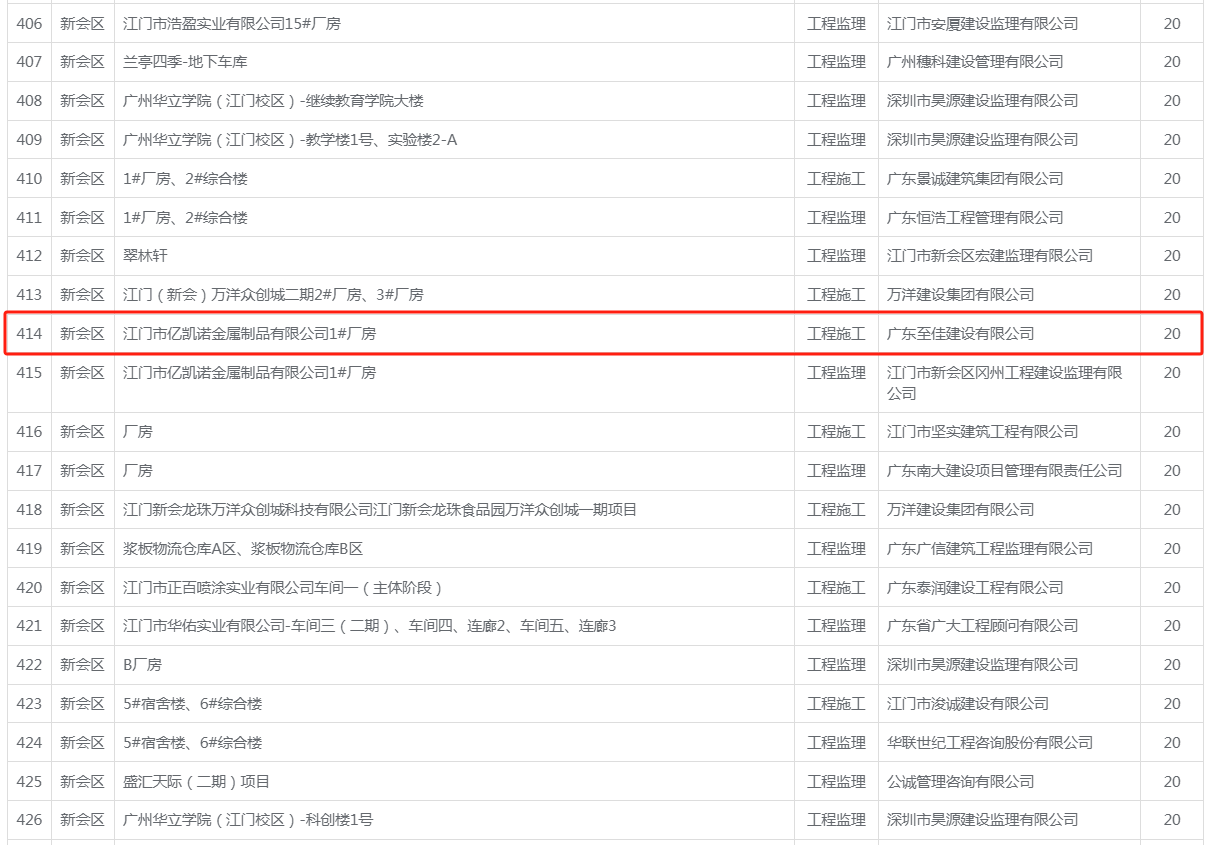Click 工程施工 in row 414
This screenshot has width=1212, height=845.
(x=836, y=334)
